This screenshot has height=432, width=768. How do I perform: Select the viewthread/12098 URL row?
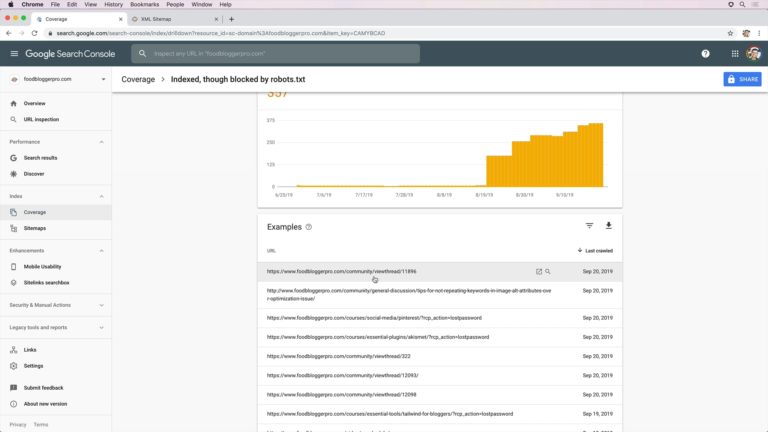point(440,395)
